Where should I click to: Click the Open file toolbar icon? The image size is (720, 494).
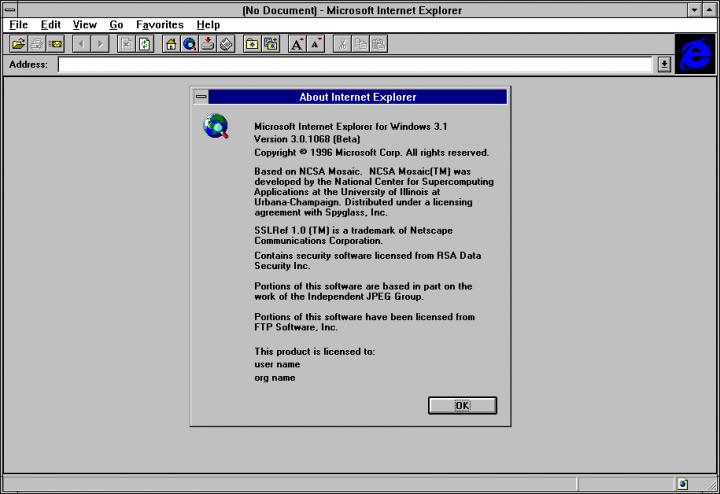pos(18,44)
